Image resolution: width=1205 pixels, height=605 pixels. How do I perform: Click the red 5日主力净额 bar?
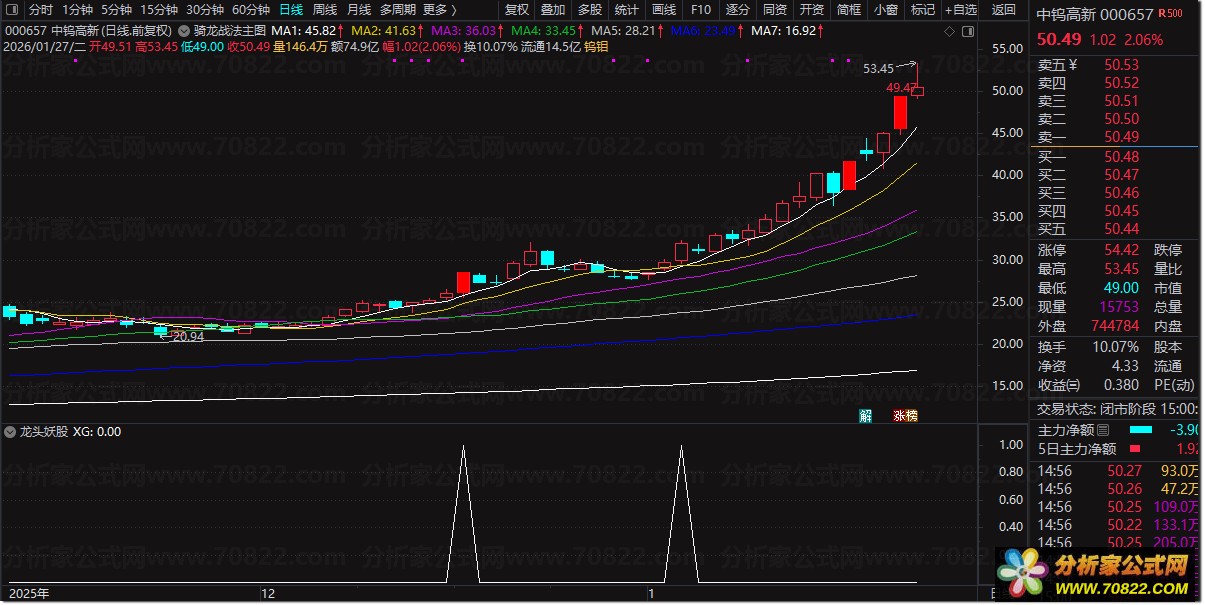1134,449
